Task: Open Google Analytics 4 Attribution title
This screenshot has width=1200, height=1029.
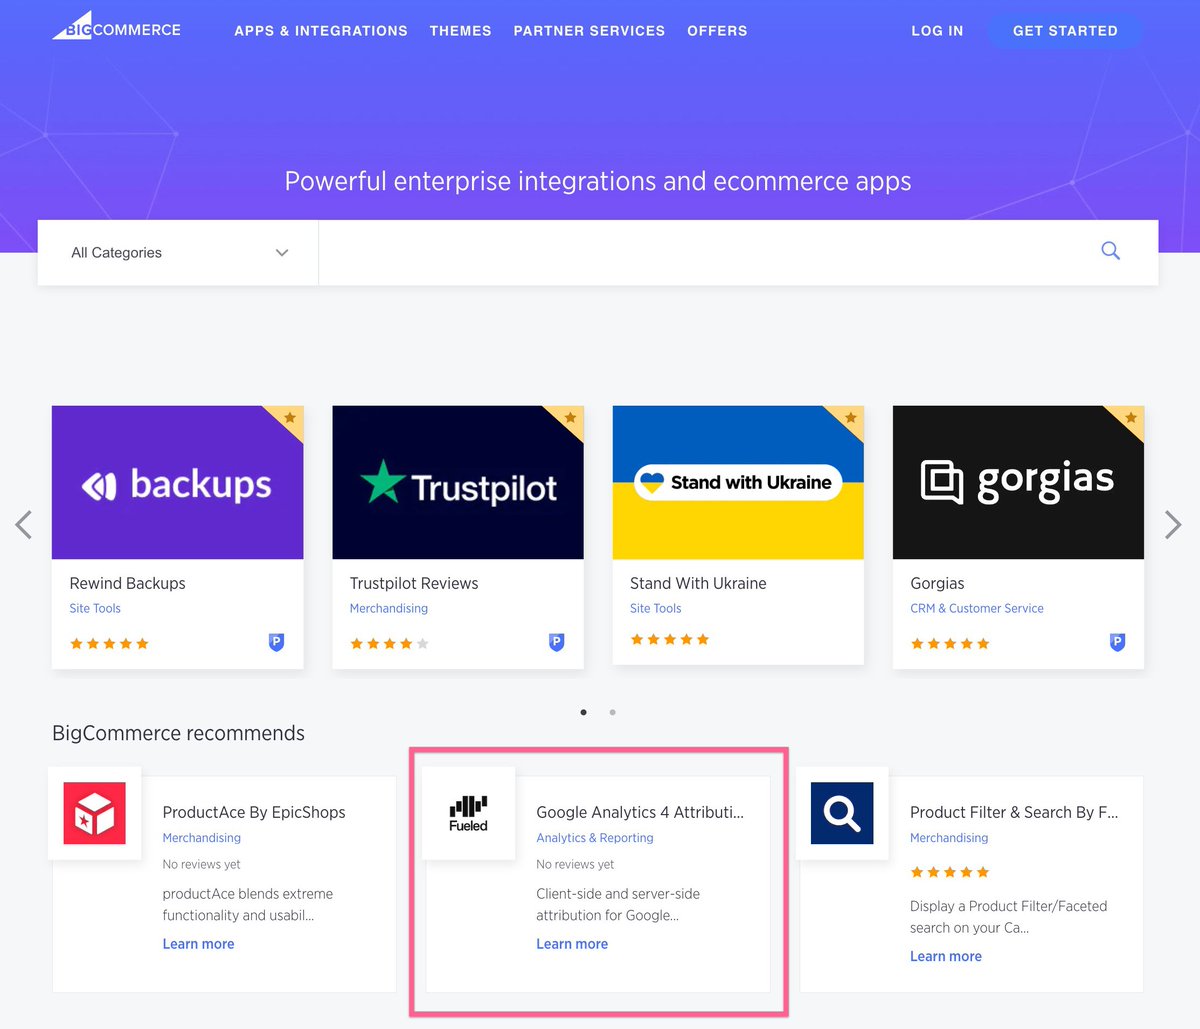Action: [640, 812]
